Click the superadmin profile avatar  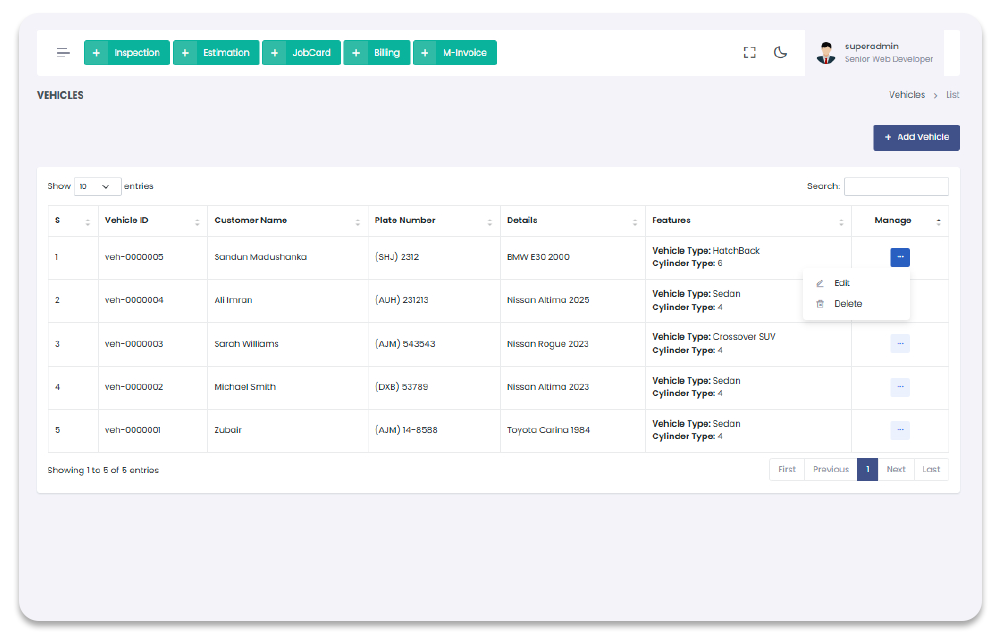click(826, 53)
